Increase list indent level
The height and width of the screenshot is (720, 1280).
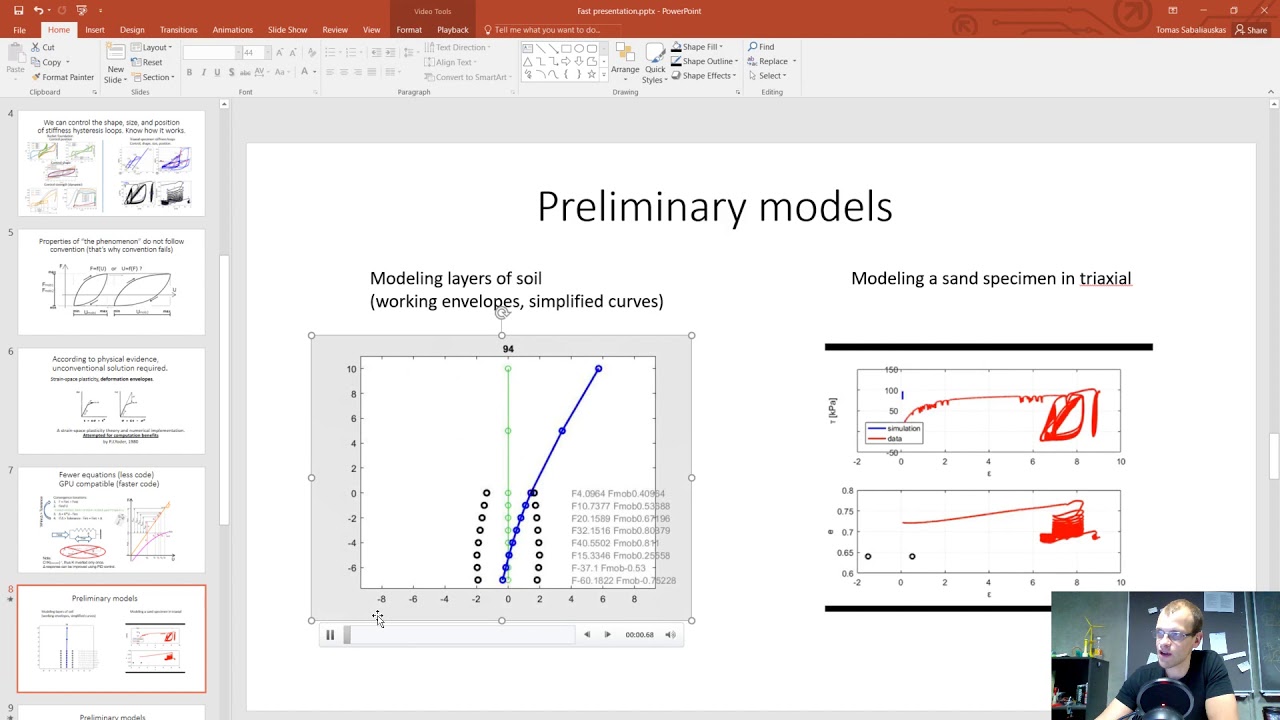[391, 52]
